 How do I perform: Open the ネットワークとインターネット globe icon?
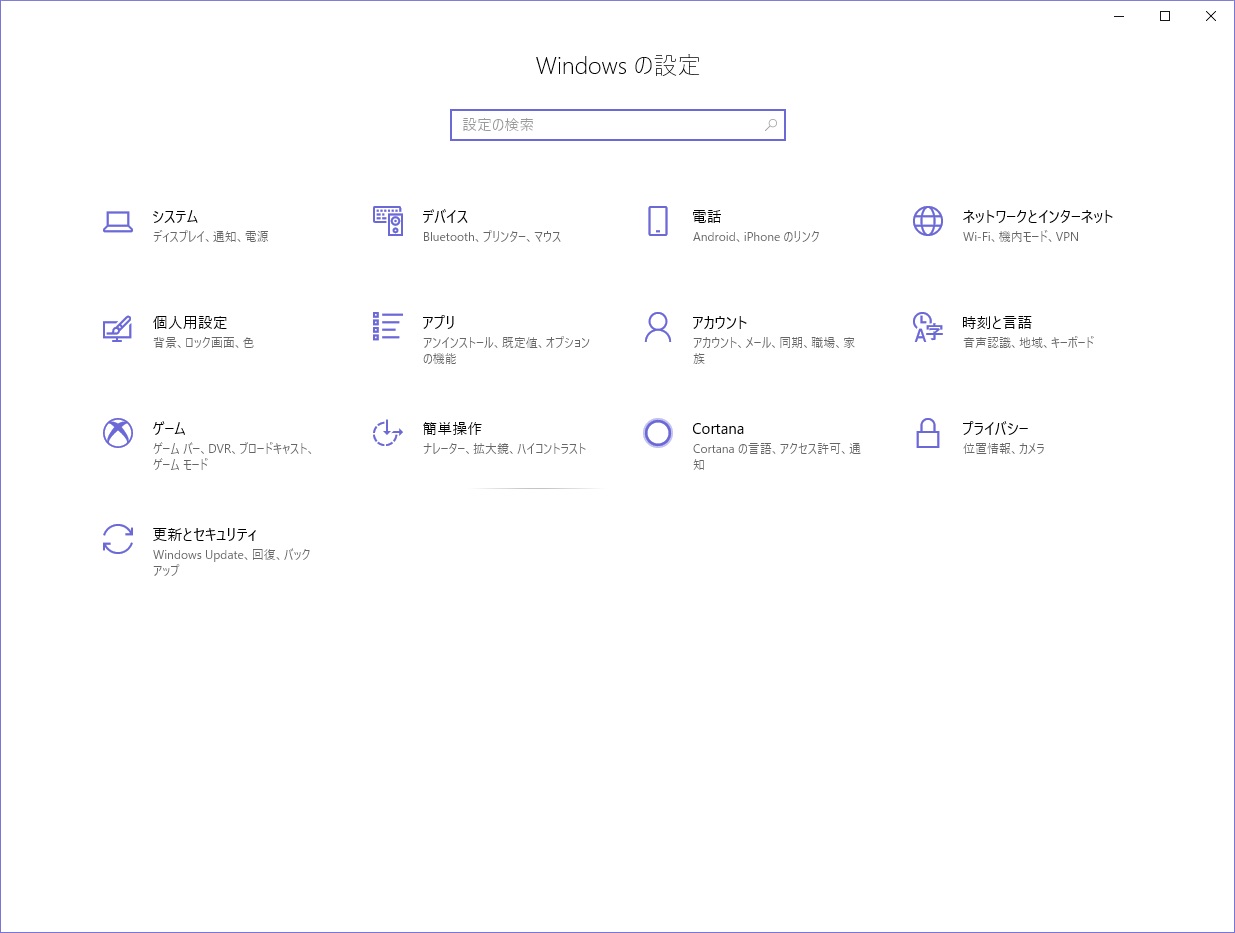[x=928, y=221]
